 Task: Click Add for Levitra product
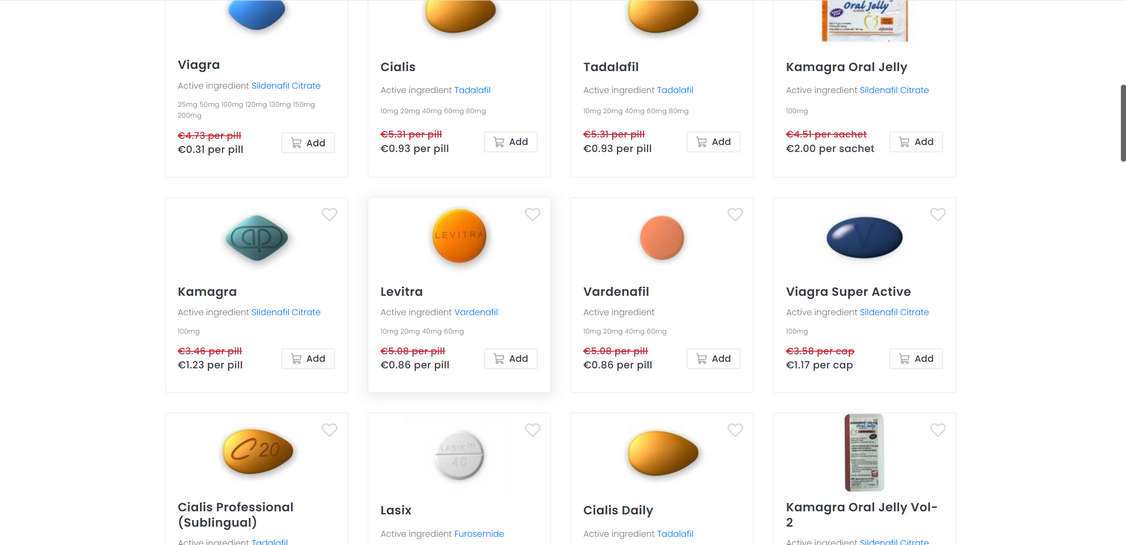[511, 359]
